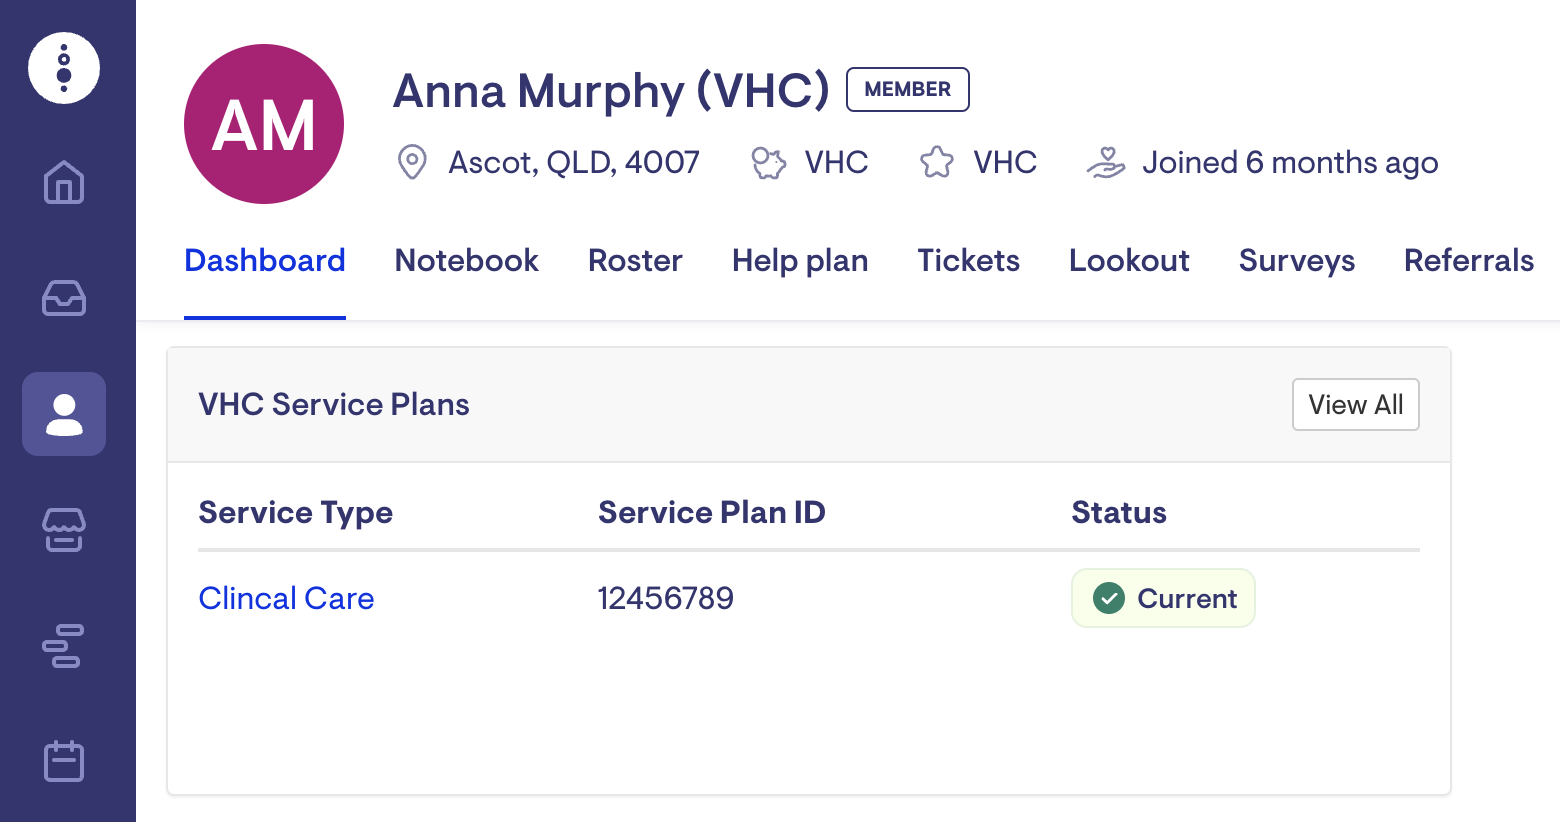Viewport: 1560px width, 822px height.
Task: Click the hand-heart Joined icon
Action: pos(1106,162)
